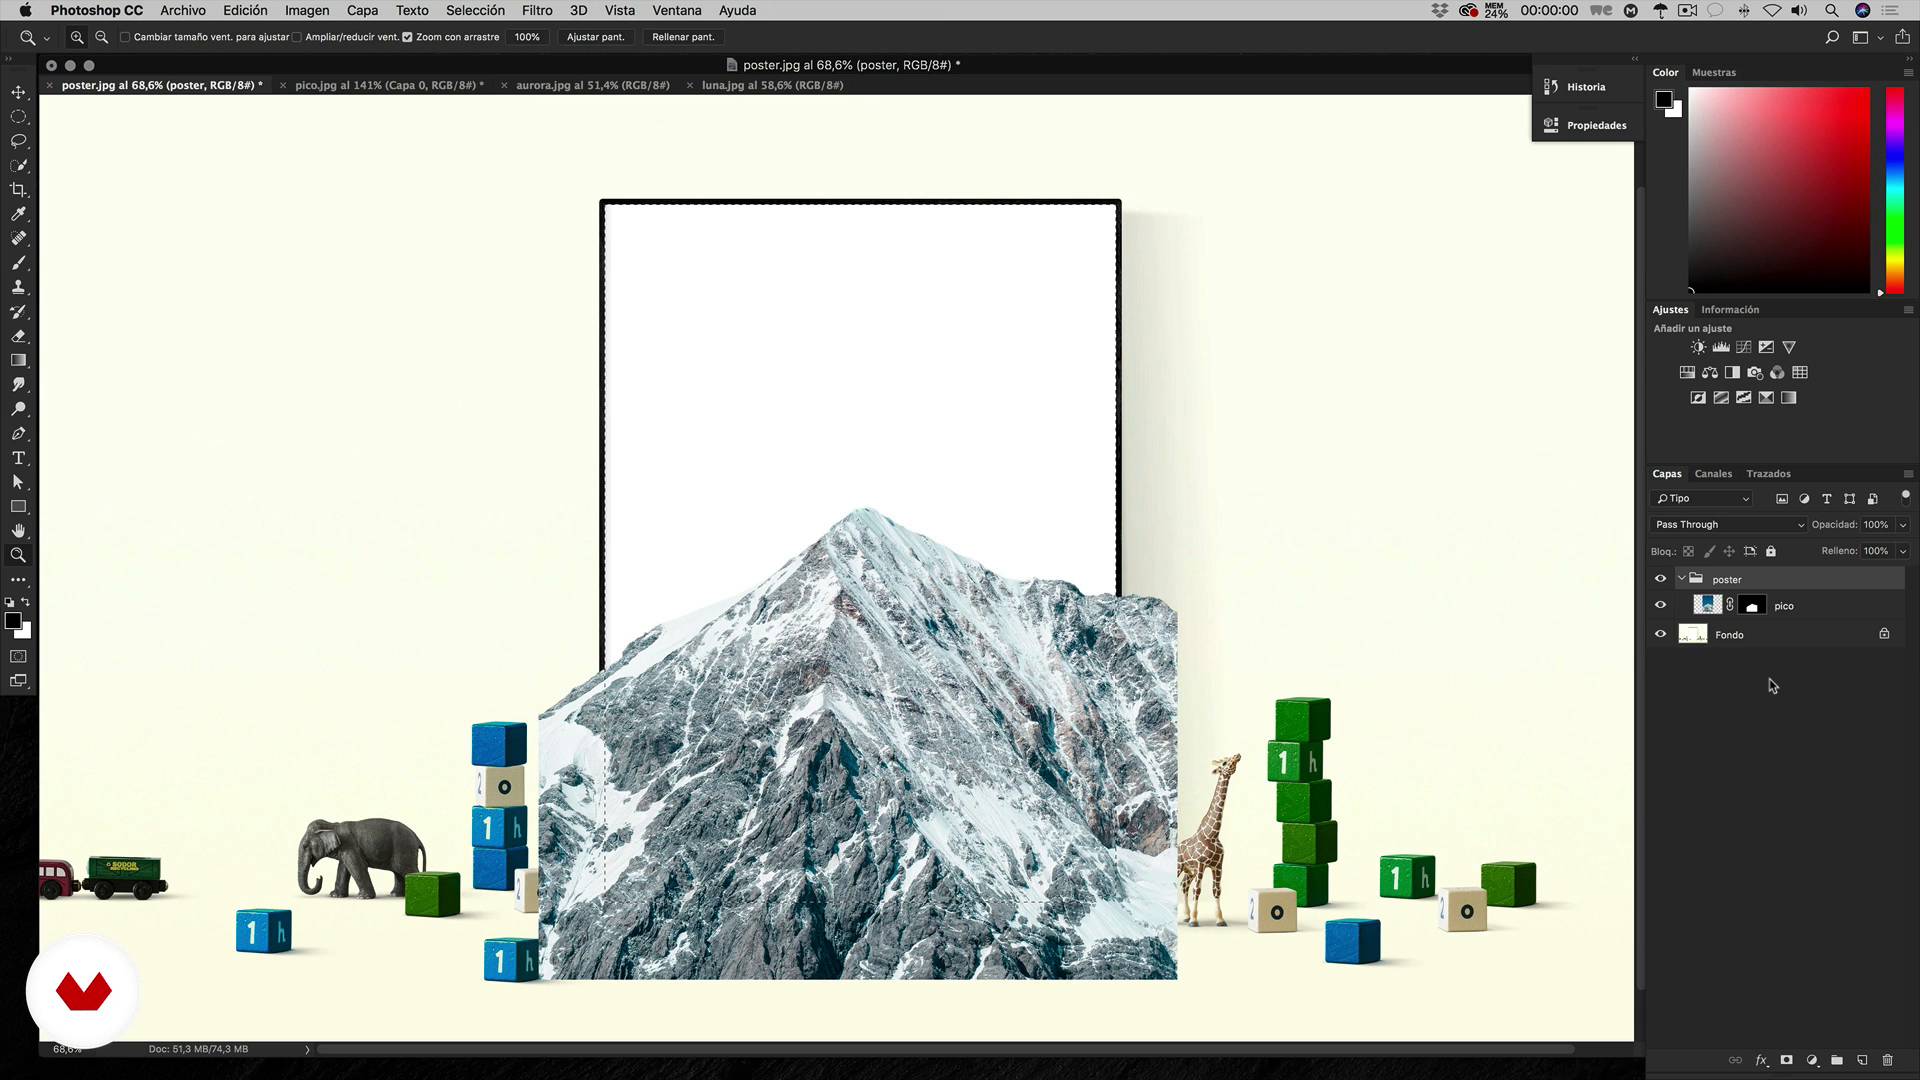Image resolution: width=1920 pixels, height=1080 pixels.
Task: Switch to the aurora.jpg document tab
Action: point(592,85)
